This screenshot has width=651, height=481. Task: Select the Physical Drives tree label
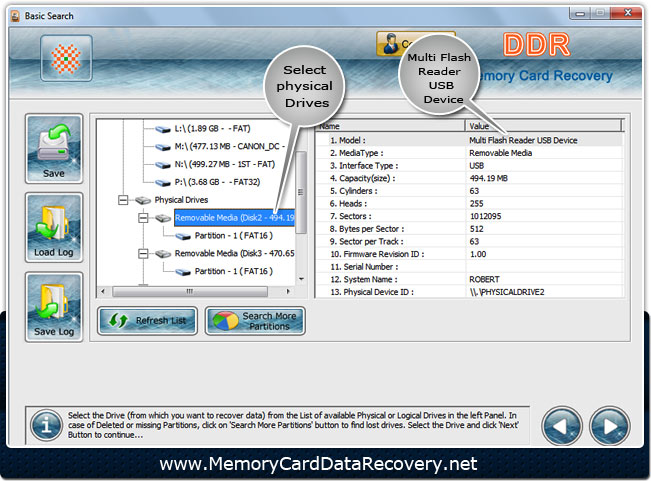click(x=181, y=200)
